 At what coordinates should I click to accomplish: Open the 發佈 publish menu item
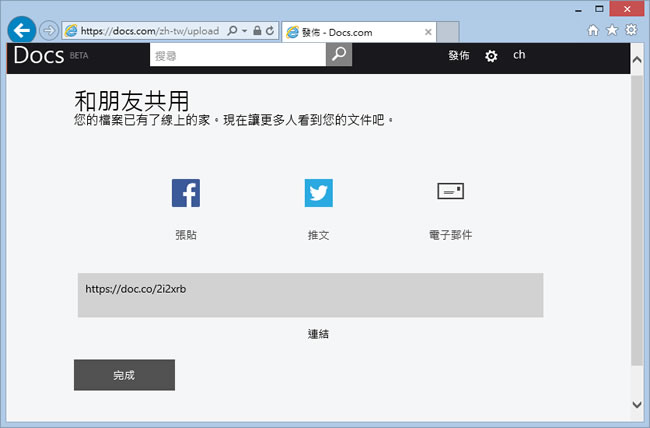point(458,55)
